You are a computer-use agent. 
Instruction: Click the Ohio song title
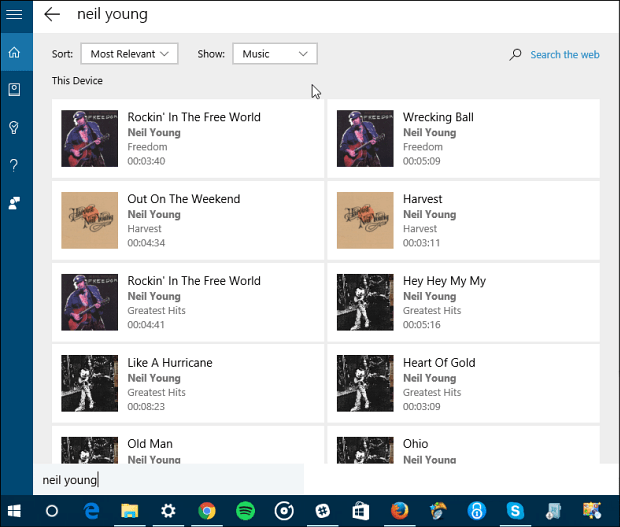[x=415, y=444]
